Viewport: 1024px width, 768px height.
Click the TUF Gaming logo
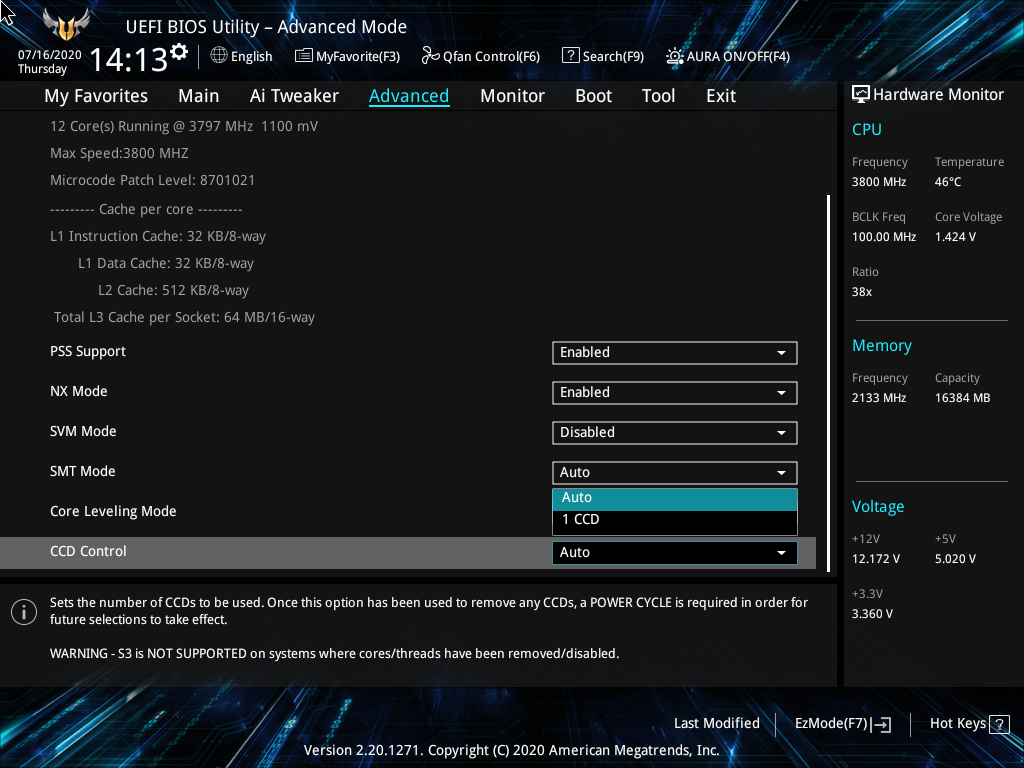click(66, 25)
